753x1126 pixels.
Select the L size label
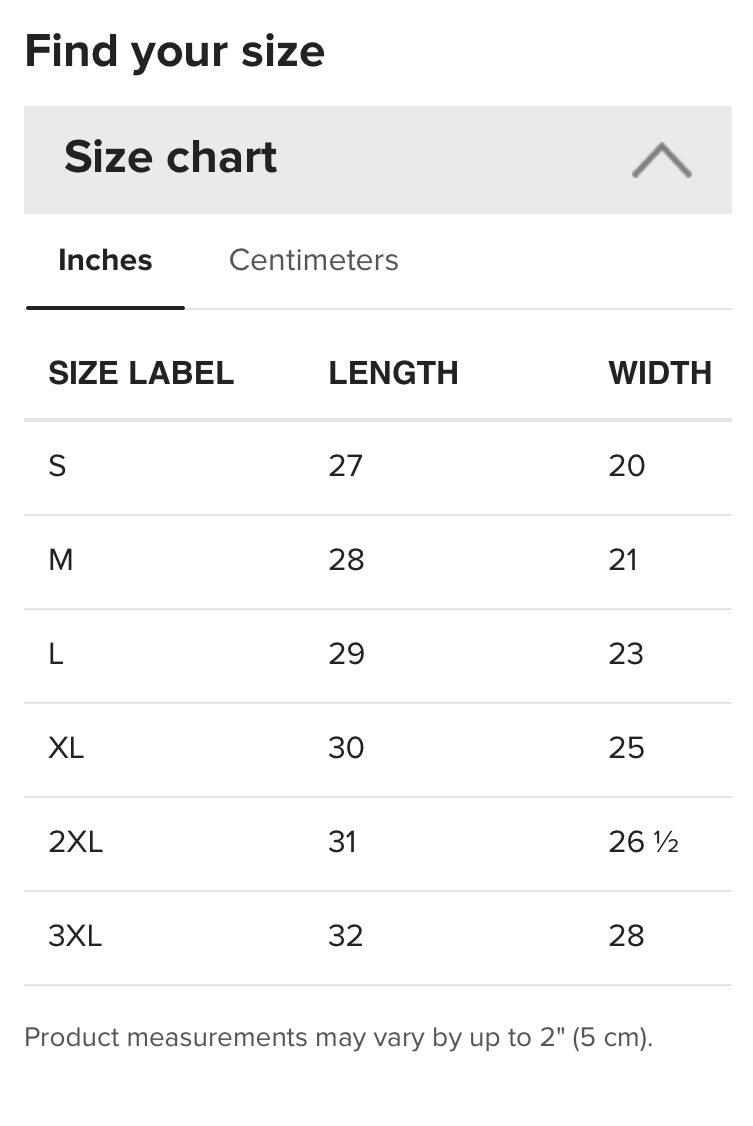tap(56, 654)
